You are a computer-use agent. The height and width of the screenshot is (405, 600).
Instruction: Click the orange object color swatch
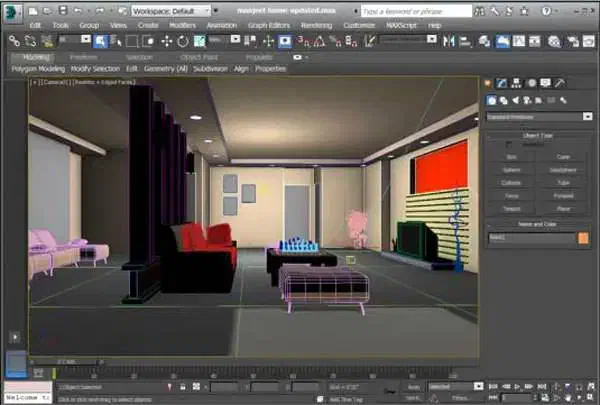583,238
